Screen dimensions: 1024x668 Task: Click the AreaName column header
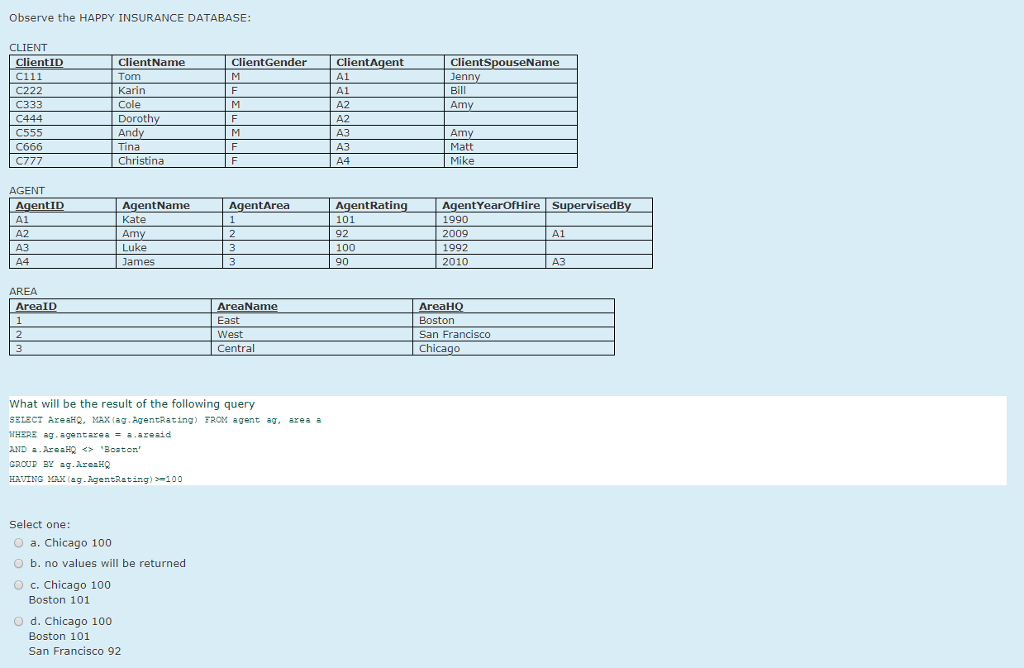tap(247, 306)
